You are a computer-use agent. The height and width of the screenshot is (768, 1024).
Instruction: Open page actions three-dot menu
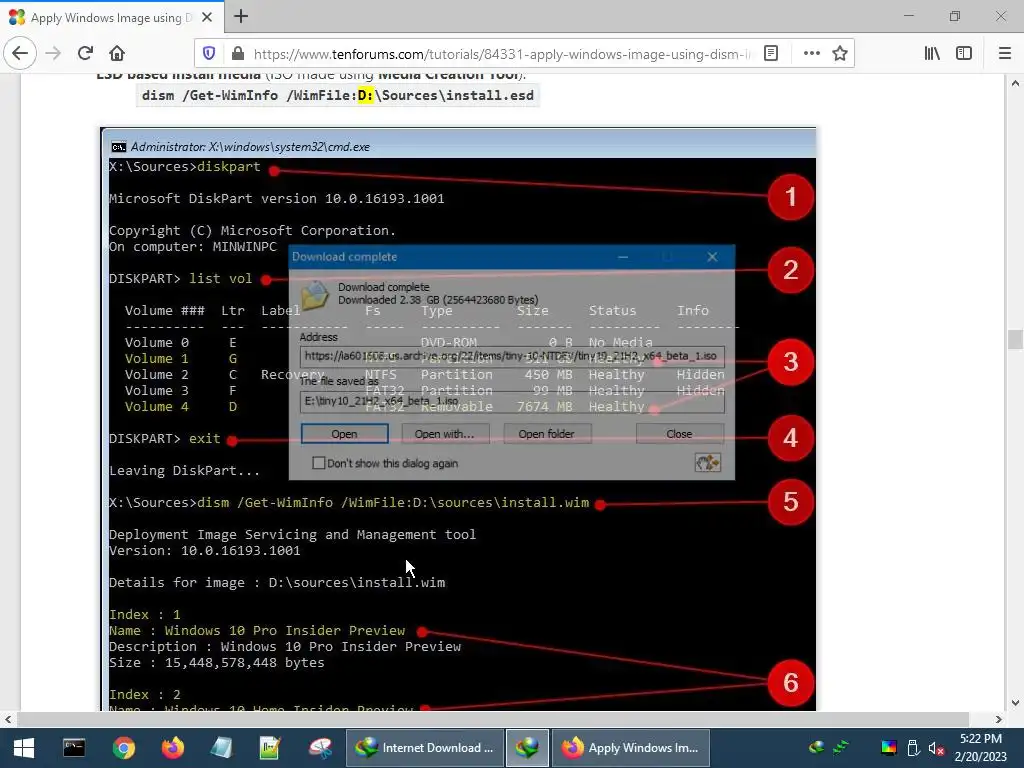pos(811,54)
